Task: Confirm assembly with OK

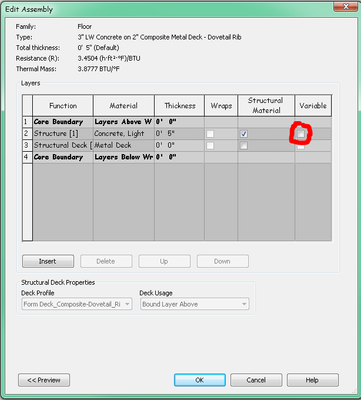Action: coord(200,380)
